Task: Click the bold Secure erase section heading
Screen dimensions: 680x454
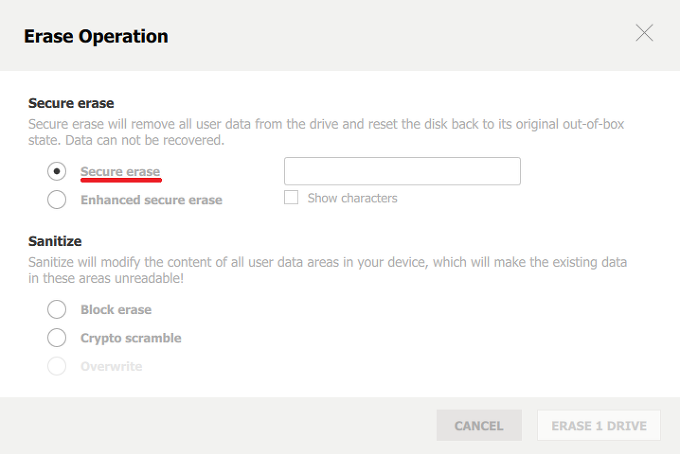Action: tap(71, 103)
